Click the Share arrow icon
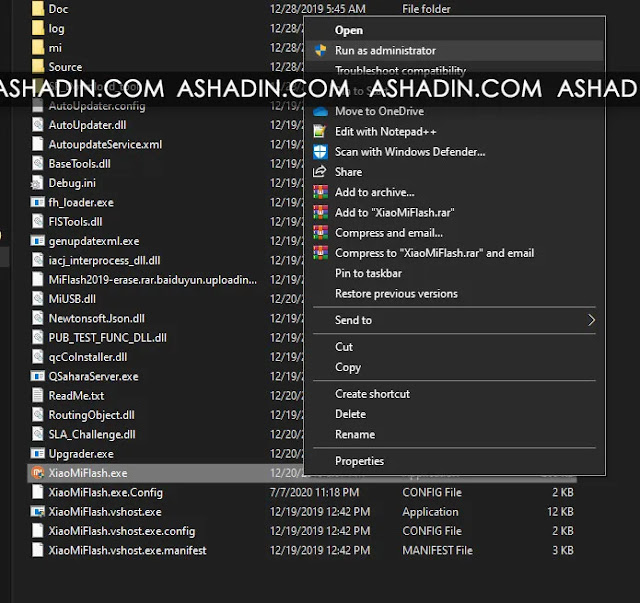This screenshot has height=603, width=640. [320, 171]
